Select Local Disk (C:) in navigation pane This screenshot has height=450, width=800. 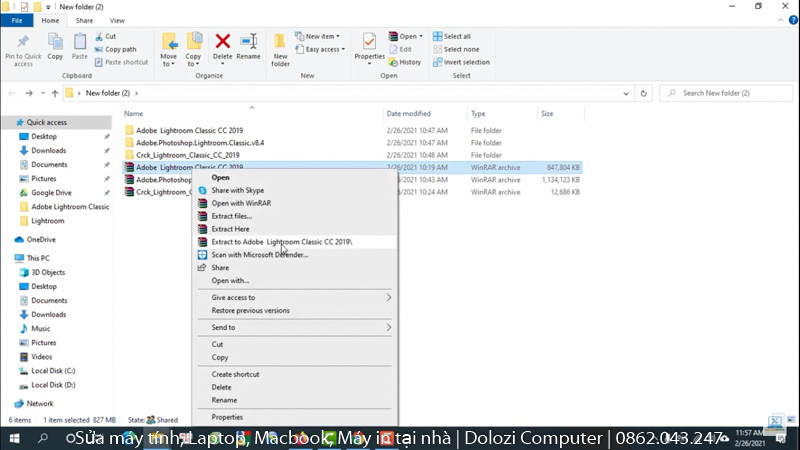[x=53, y=370]
